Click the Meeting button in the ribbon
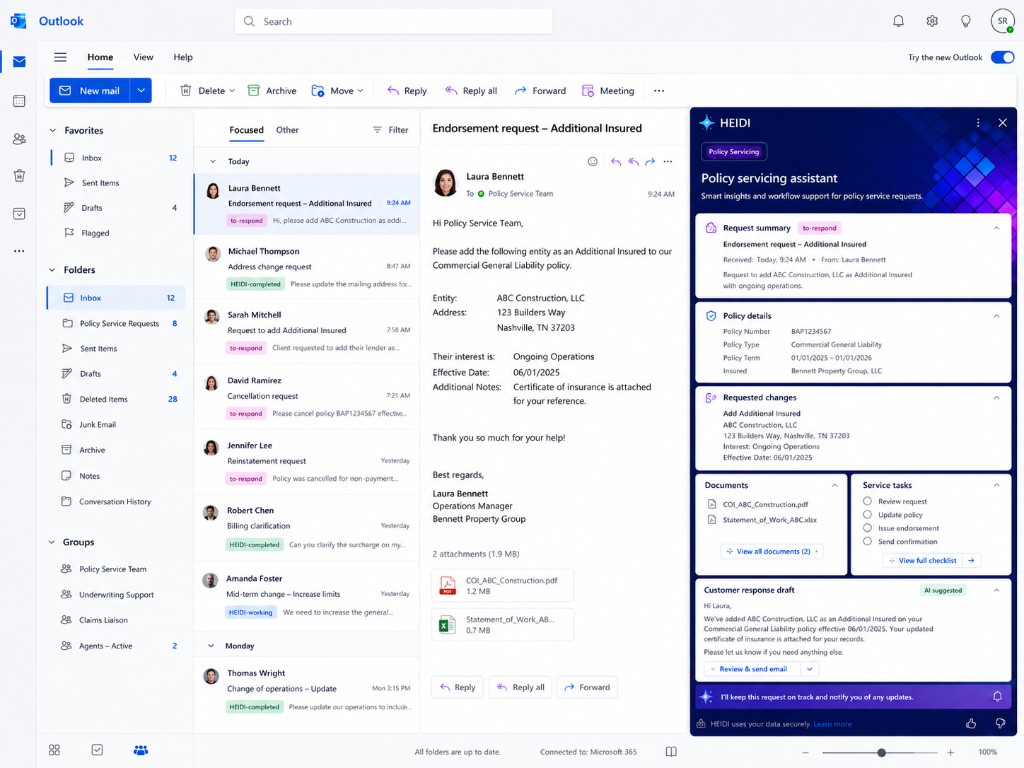 click(608, 91)
